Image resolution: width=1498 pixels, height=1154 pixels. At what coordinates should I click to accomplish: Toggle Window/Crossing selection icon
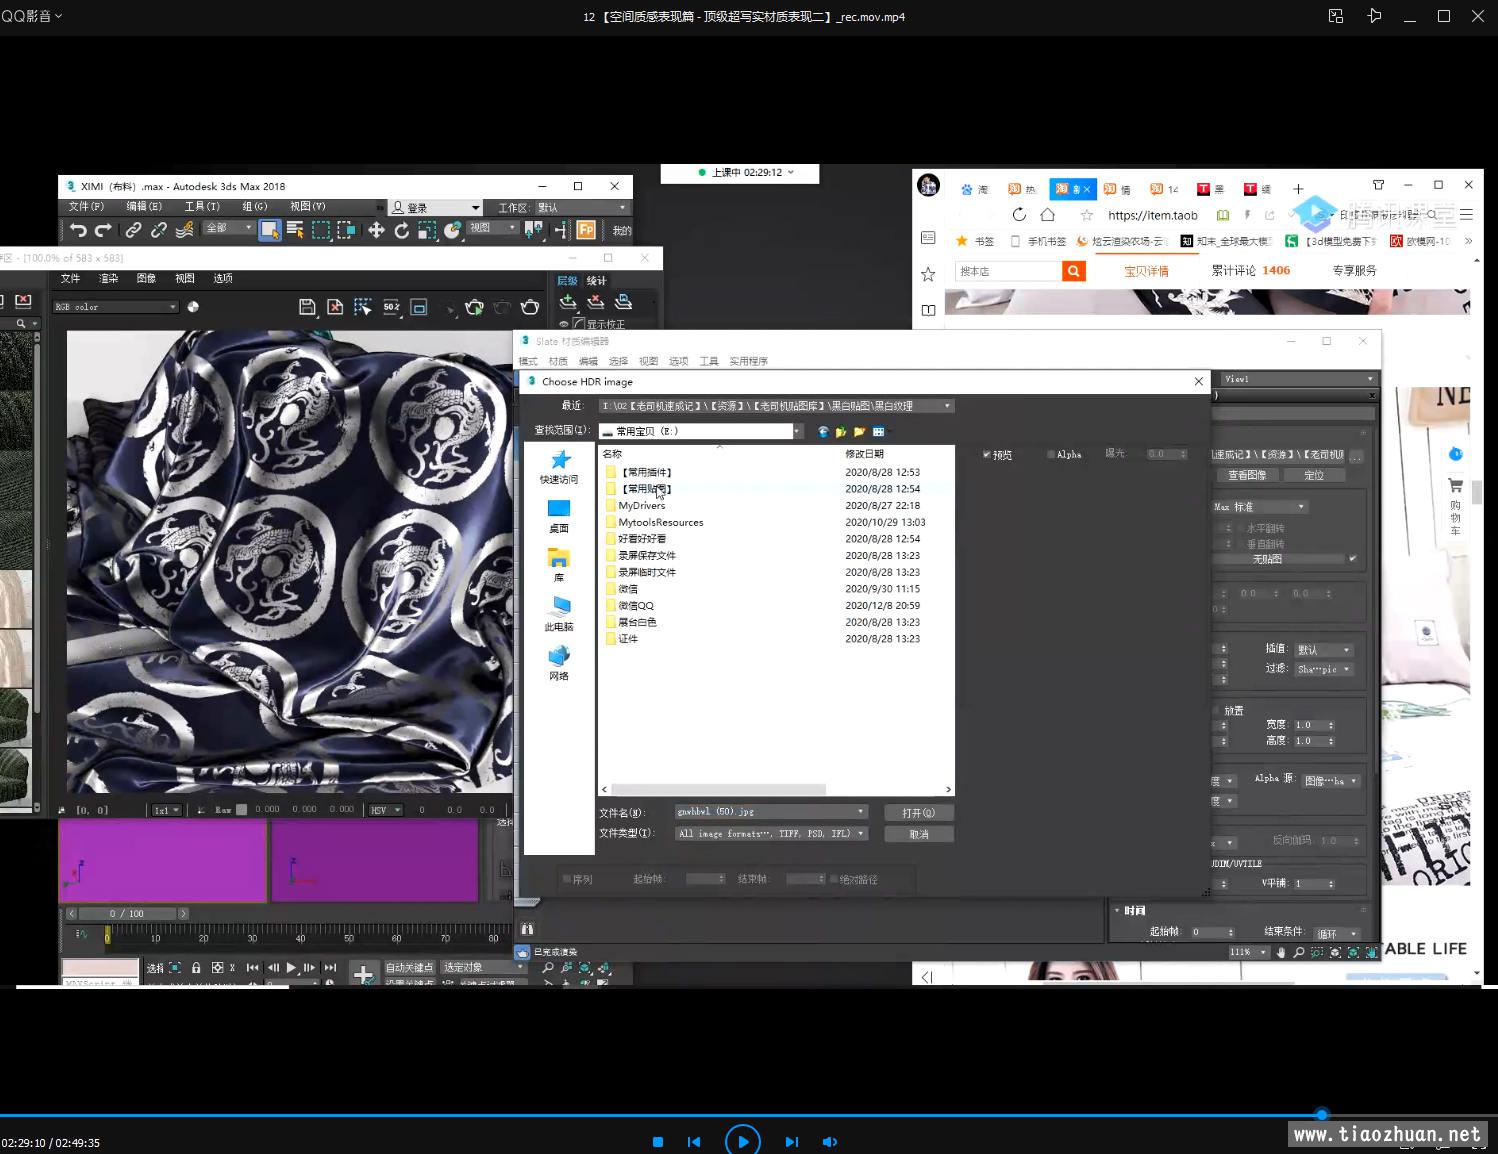point(346,230)
